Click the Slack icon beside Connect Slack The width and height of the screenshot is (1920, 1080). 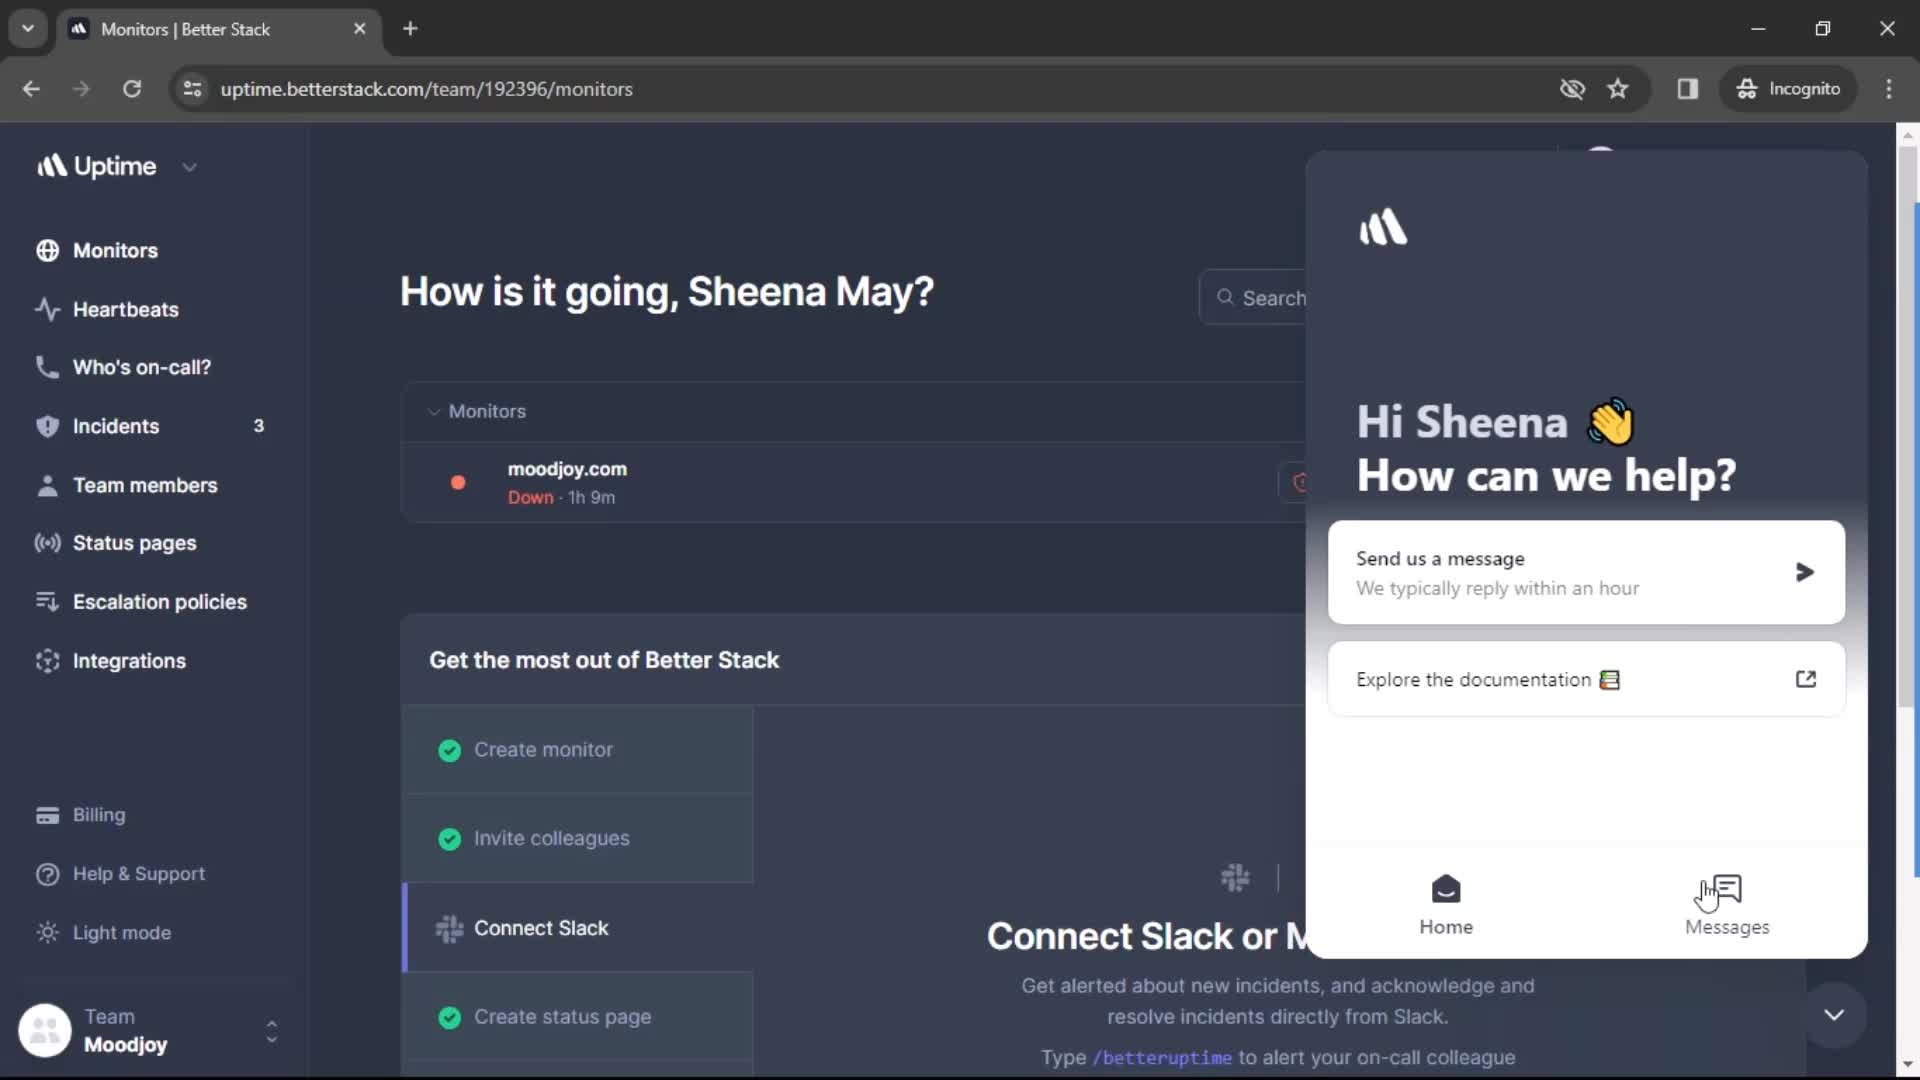pyautogui.click(x=449, y=929)
